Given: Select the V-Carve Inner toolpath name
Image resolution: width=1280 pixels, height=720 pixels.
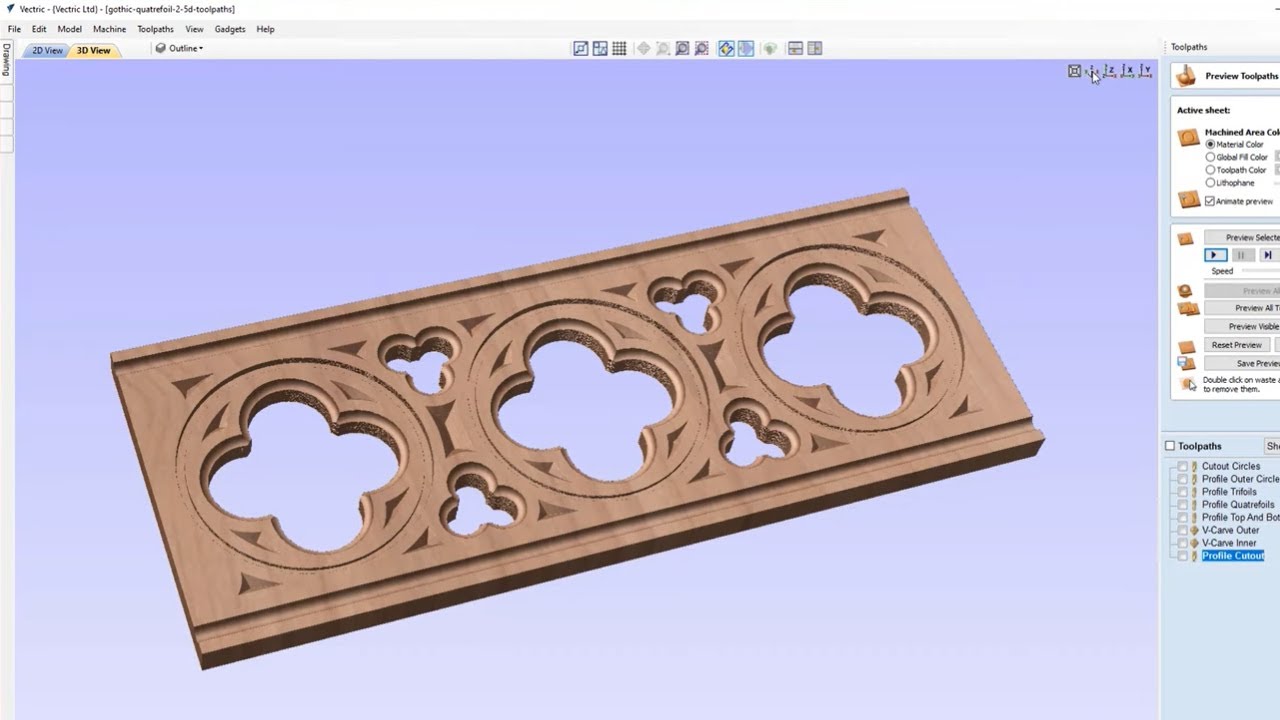Looking at the screenshot, I should 1229,543.
